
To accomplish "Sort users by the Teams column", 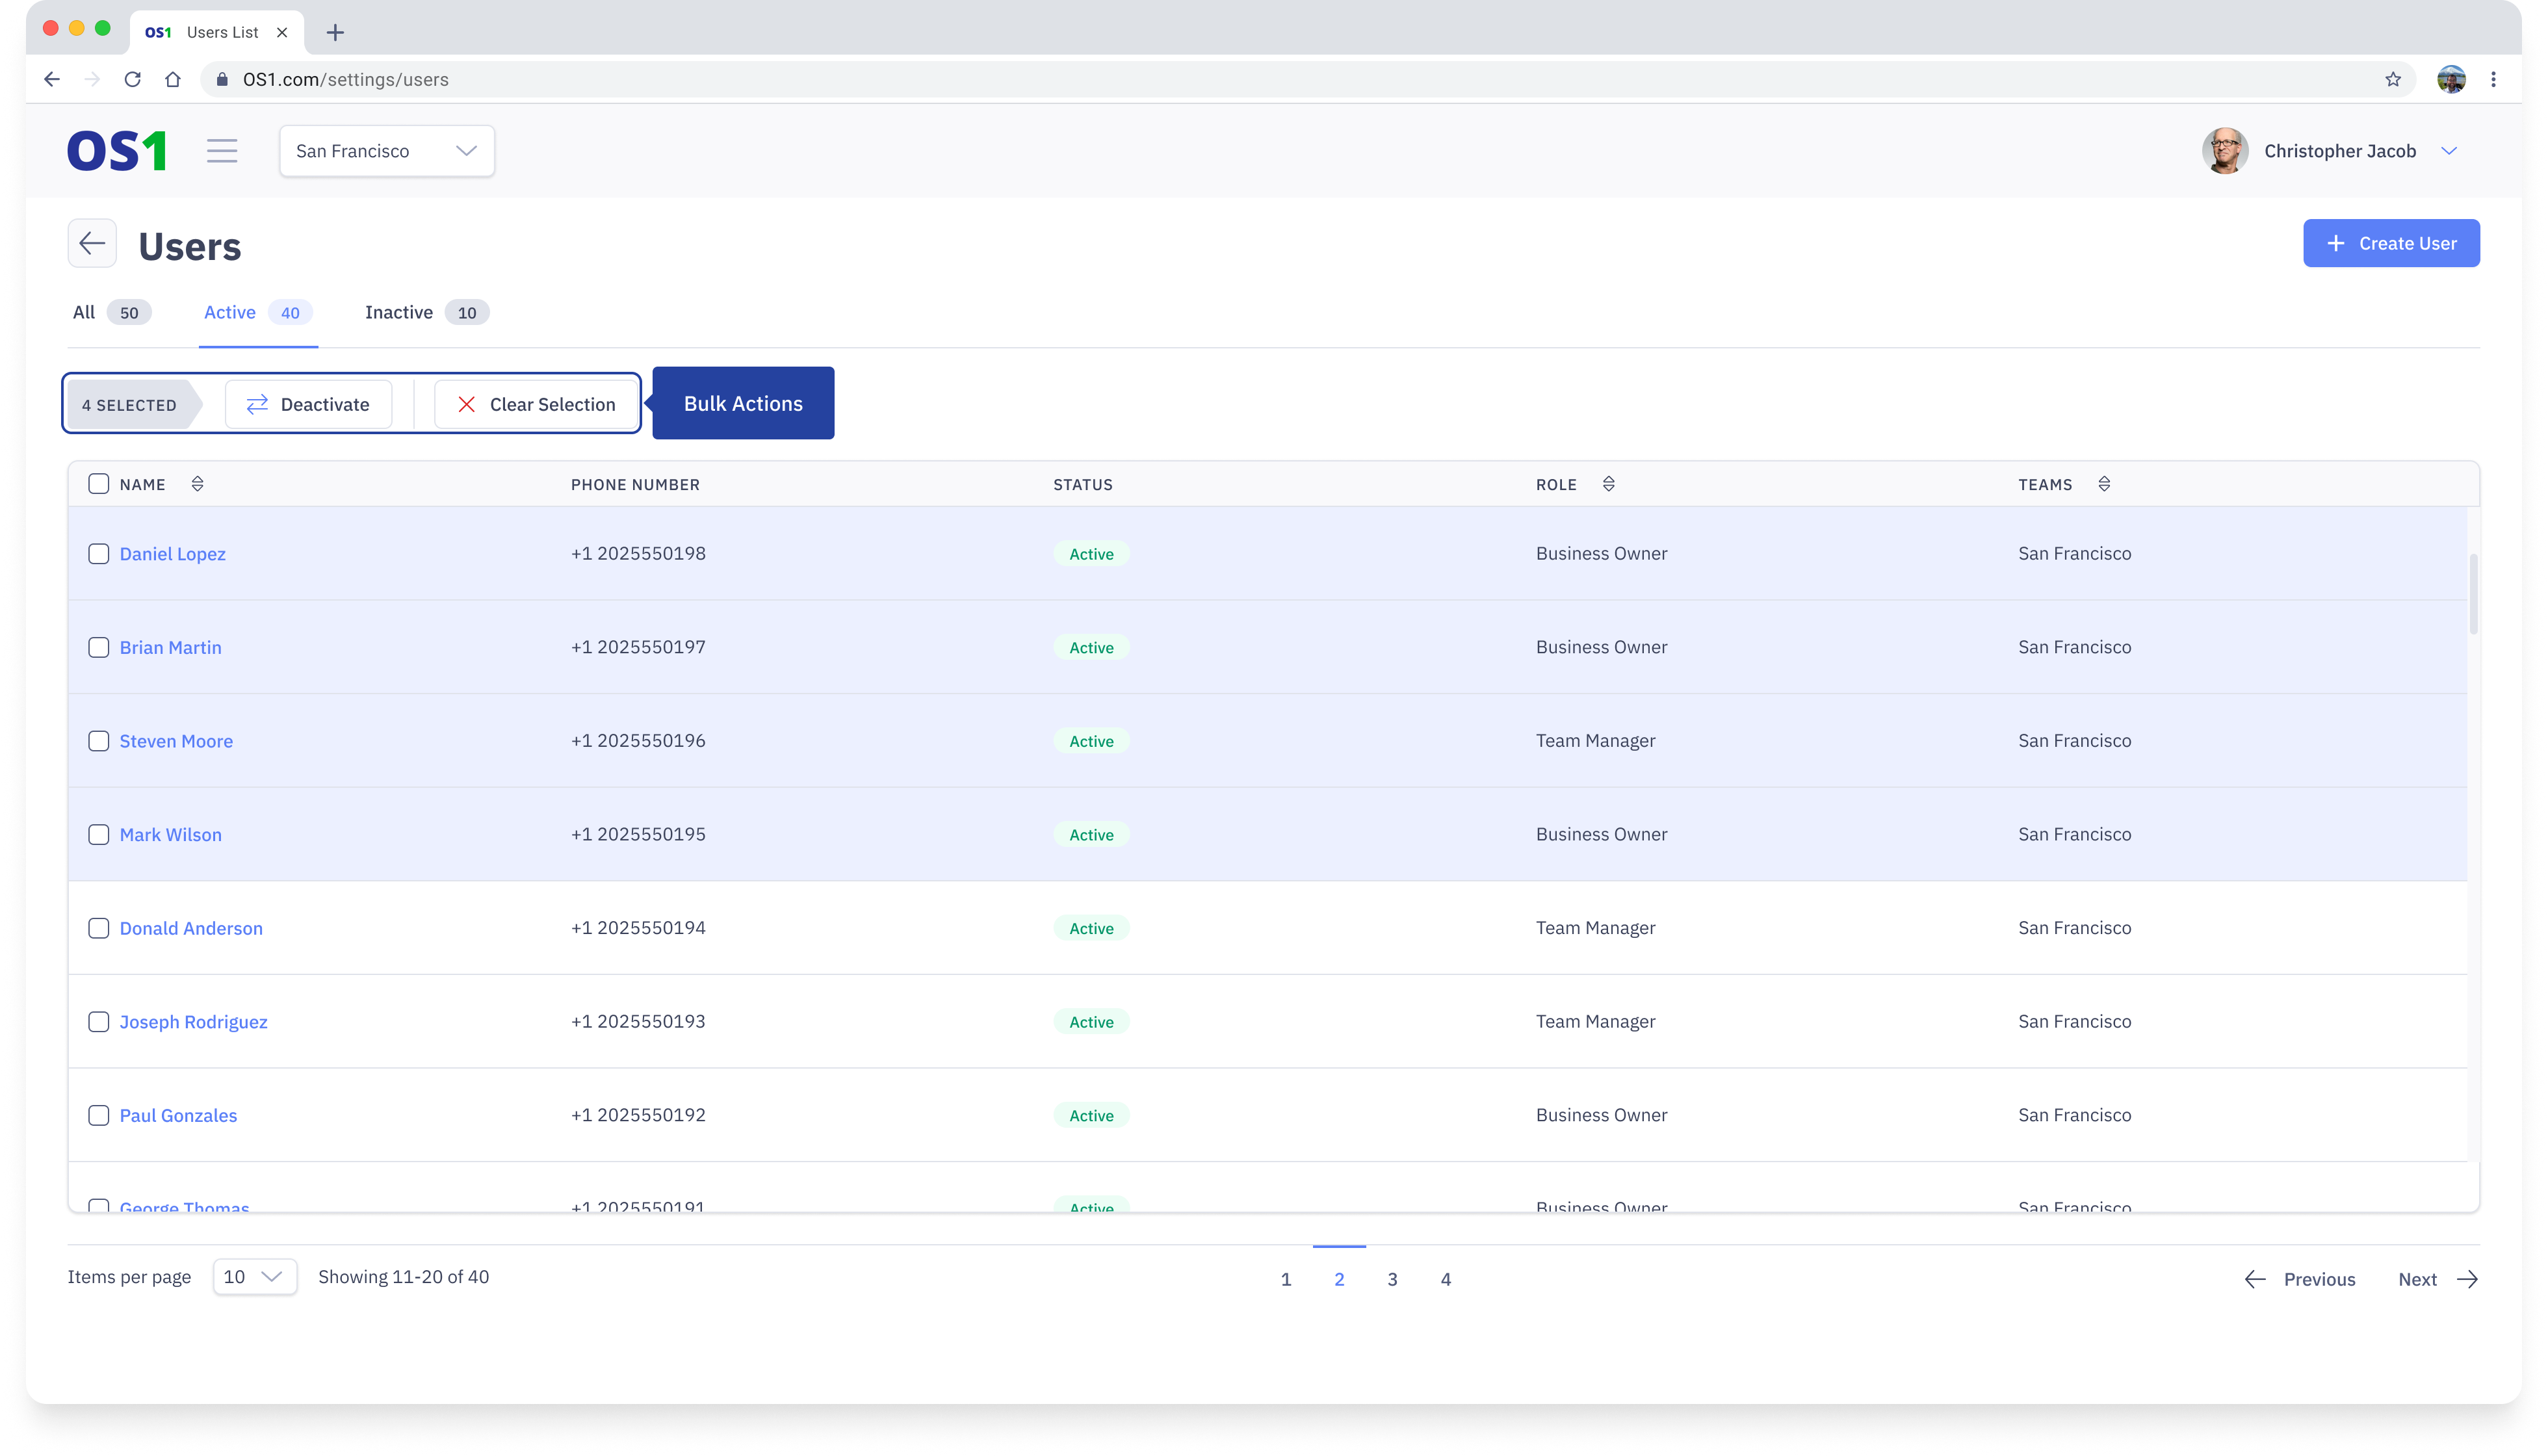I will pyautogui.click(x=2104, y=484).
